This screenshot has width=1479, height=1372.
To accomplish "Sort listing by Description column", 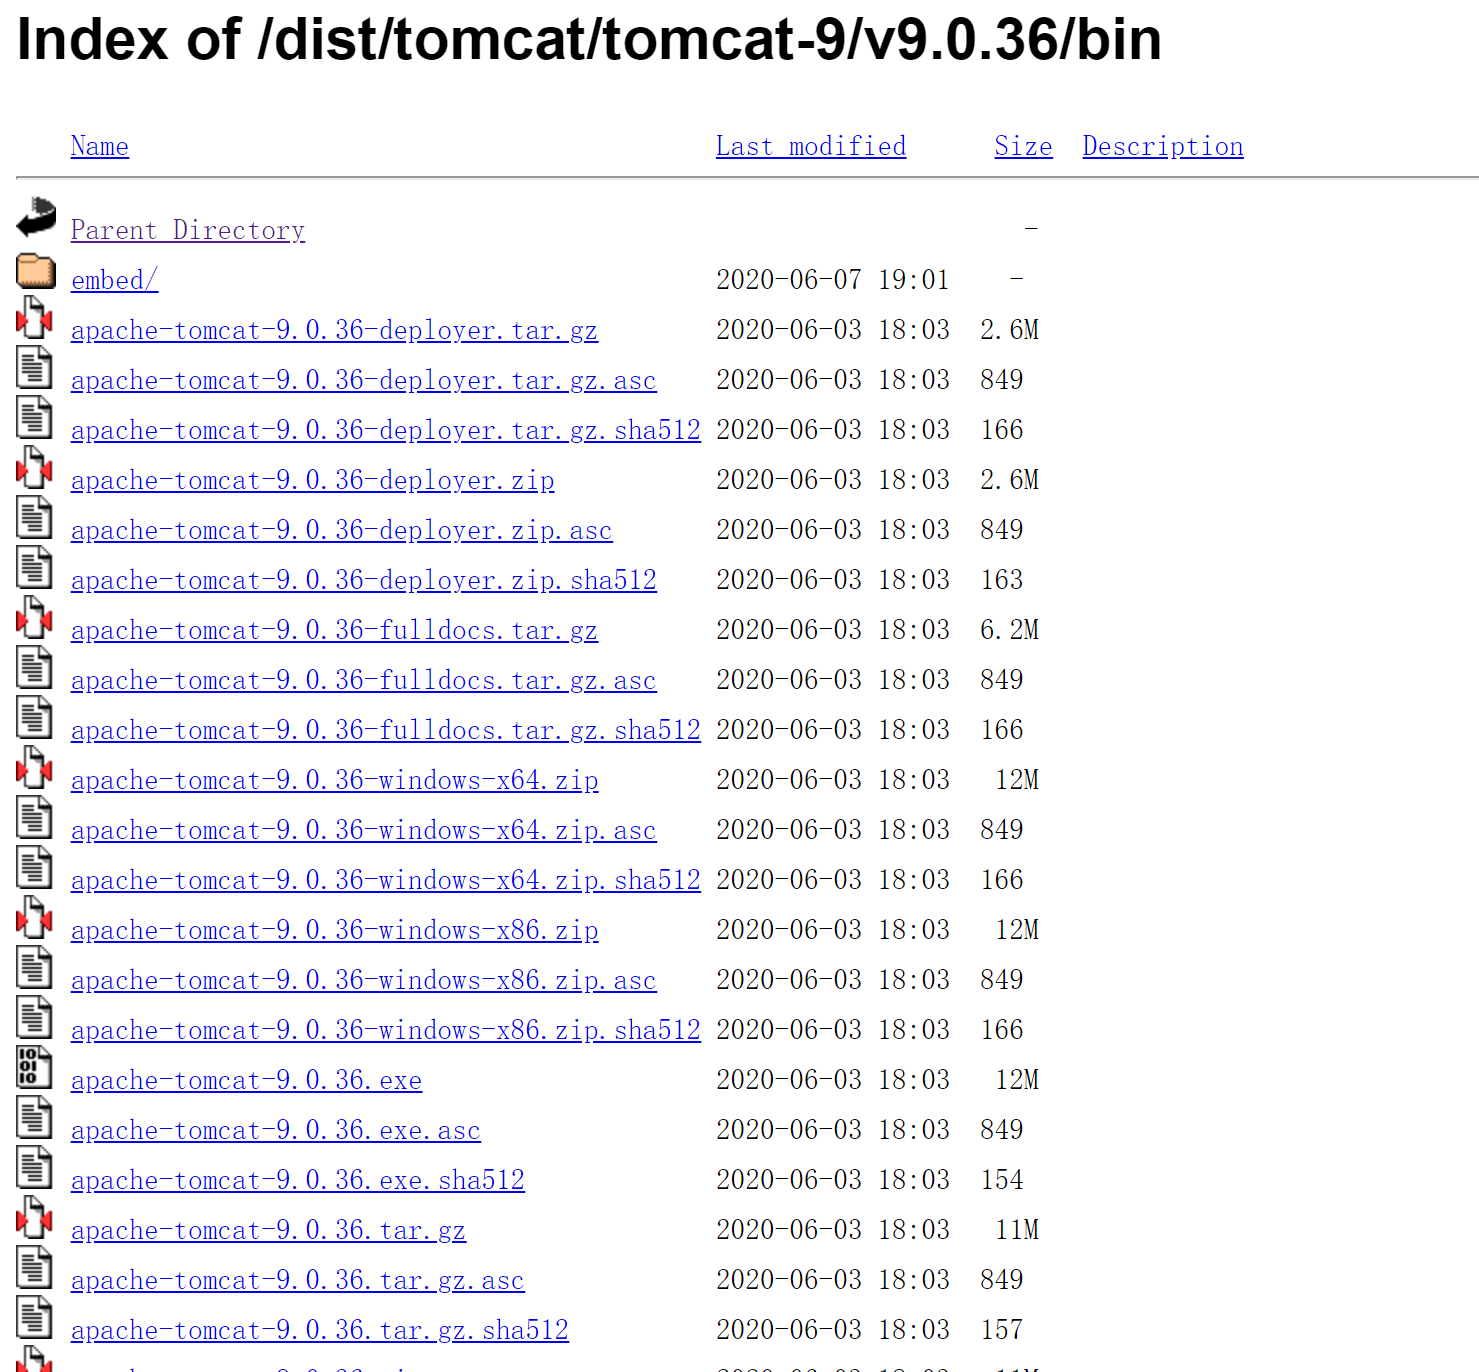I will [1163, 147].
